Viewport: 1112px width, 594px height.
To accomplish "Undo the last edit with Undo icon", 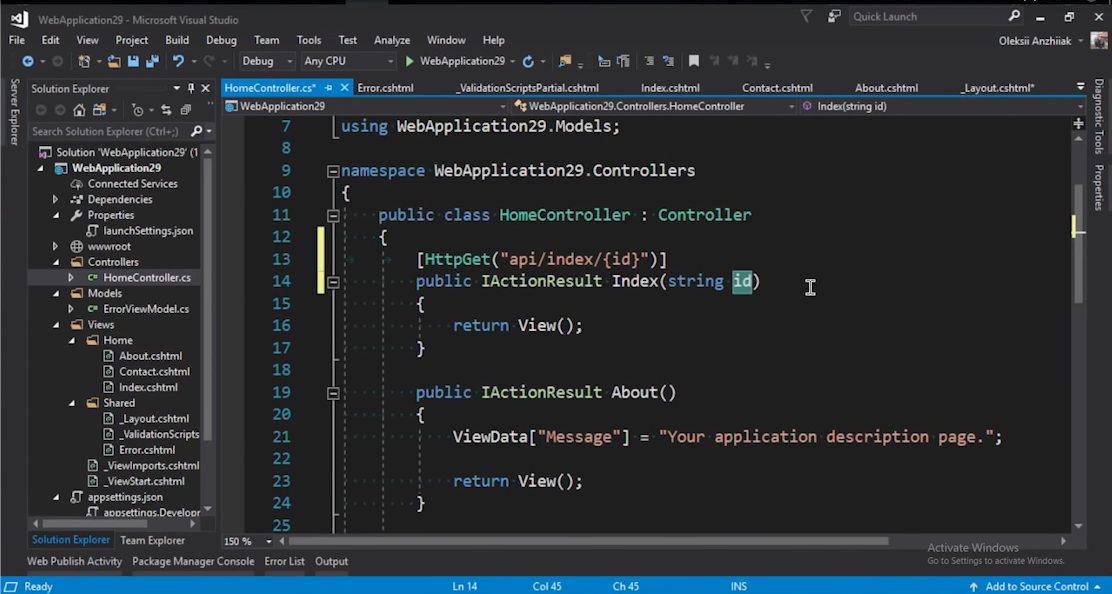I will [178, 62].
